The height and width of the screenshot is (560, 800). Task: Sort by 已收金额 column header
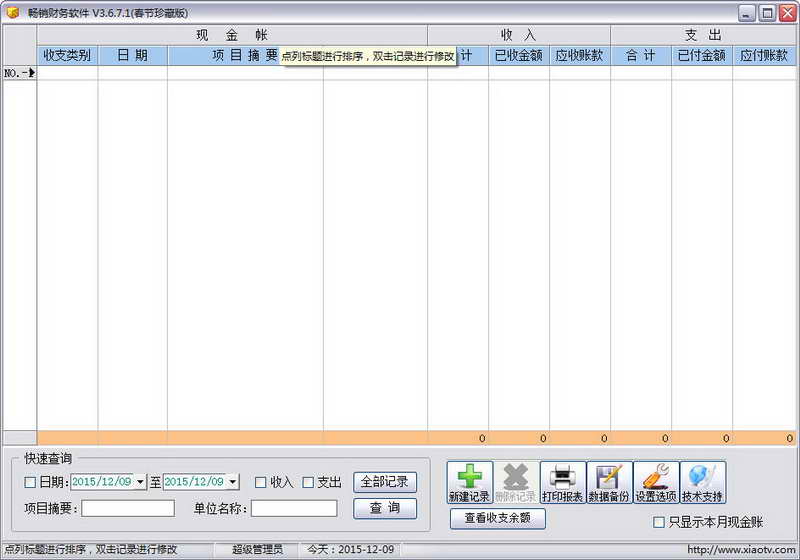[519, 55]
